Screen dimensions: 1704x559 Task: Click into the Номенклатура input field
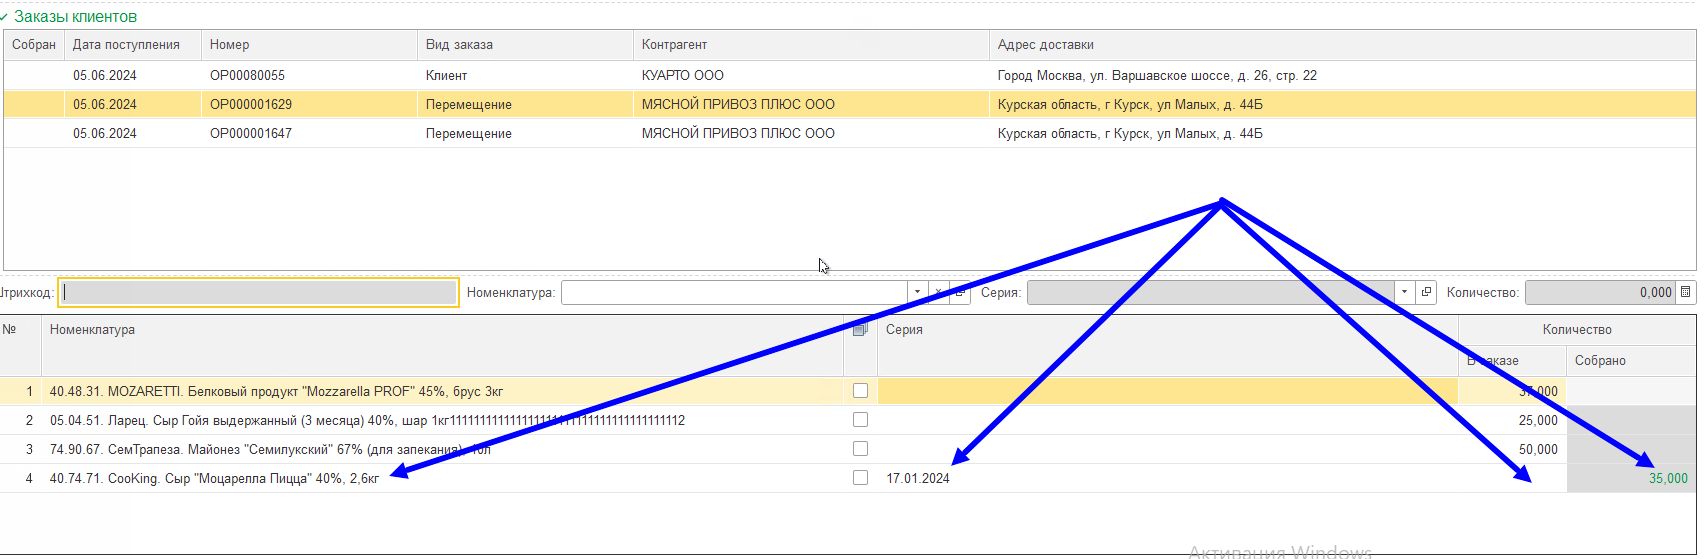click(x=734, y=292)
